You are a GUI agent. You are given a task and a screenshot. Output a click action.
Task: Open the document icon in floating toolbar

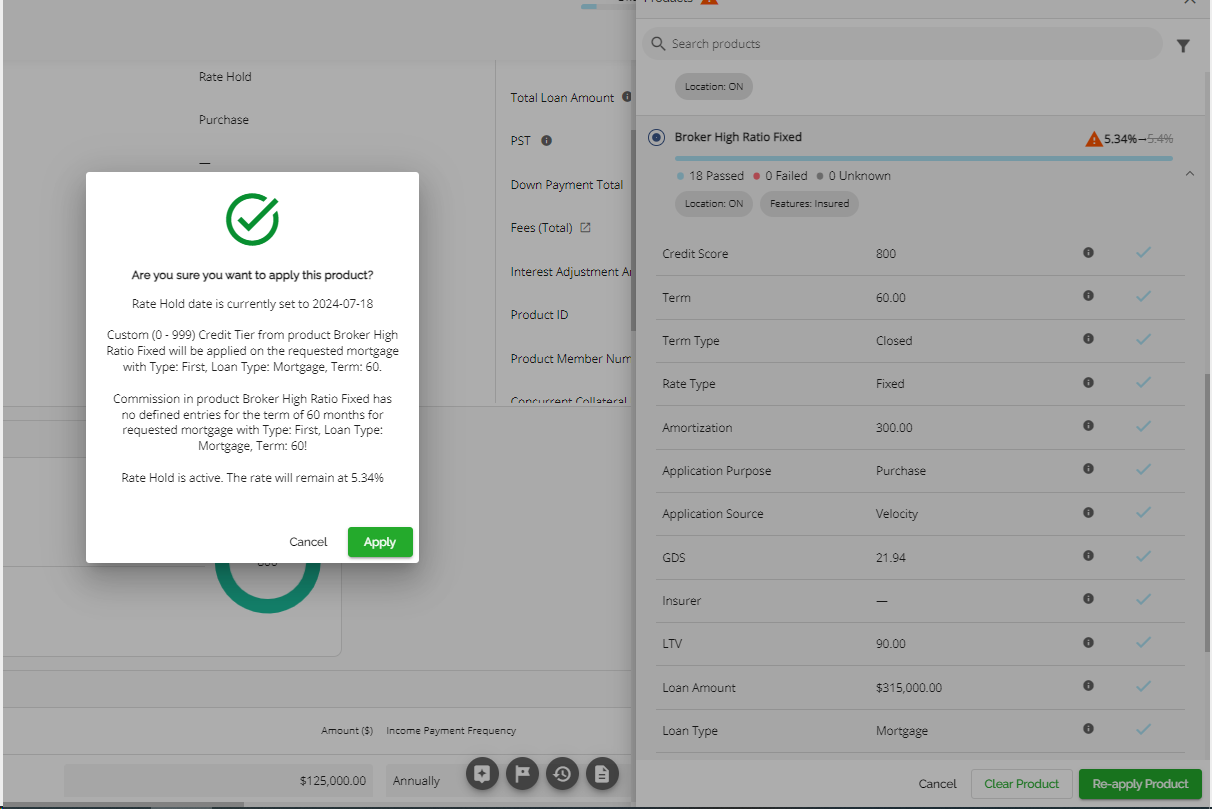pos(602,773)
